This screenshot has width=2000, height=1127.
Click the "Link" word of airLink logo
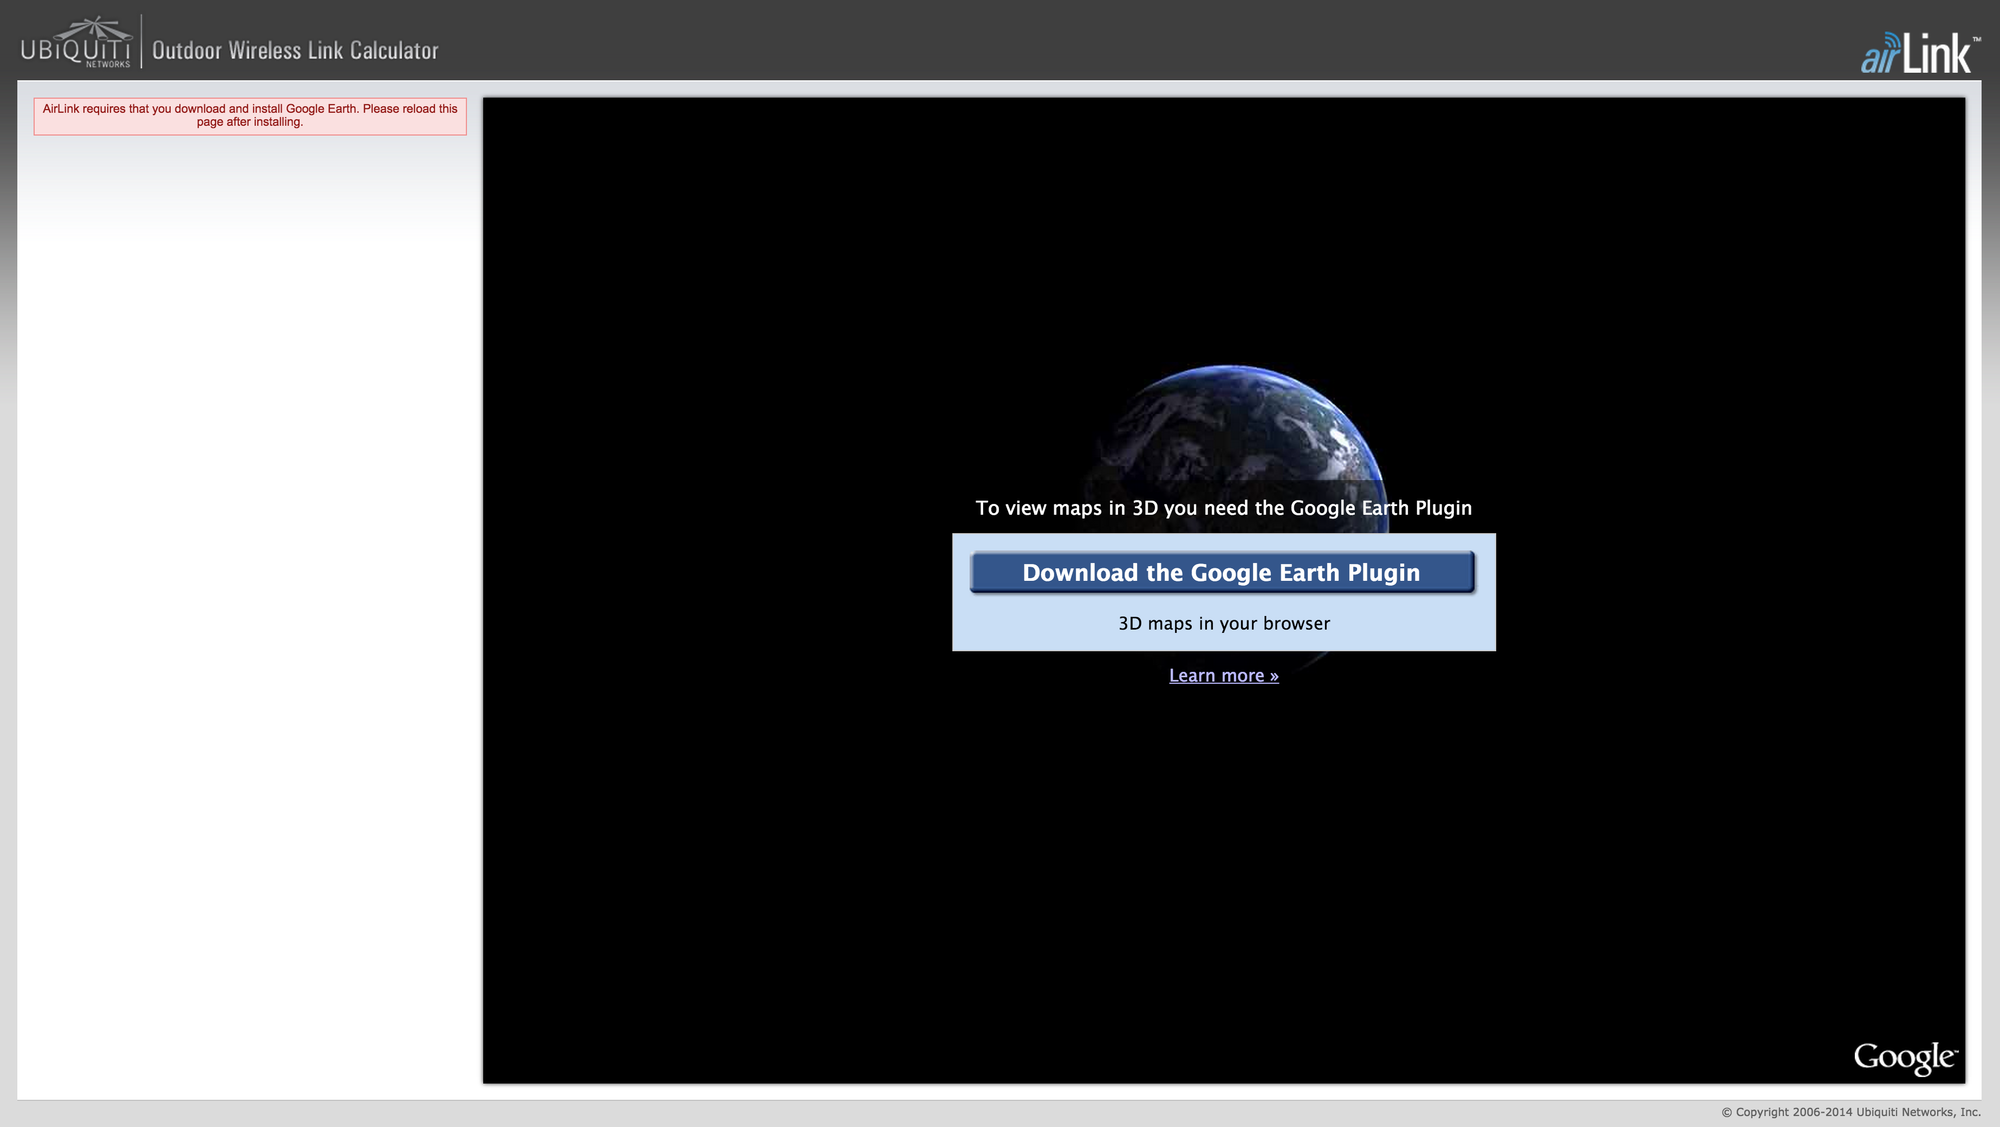tap(1937, 54)
